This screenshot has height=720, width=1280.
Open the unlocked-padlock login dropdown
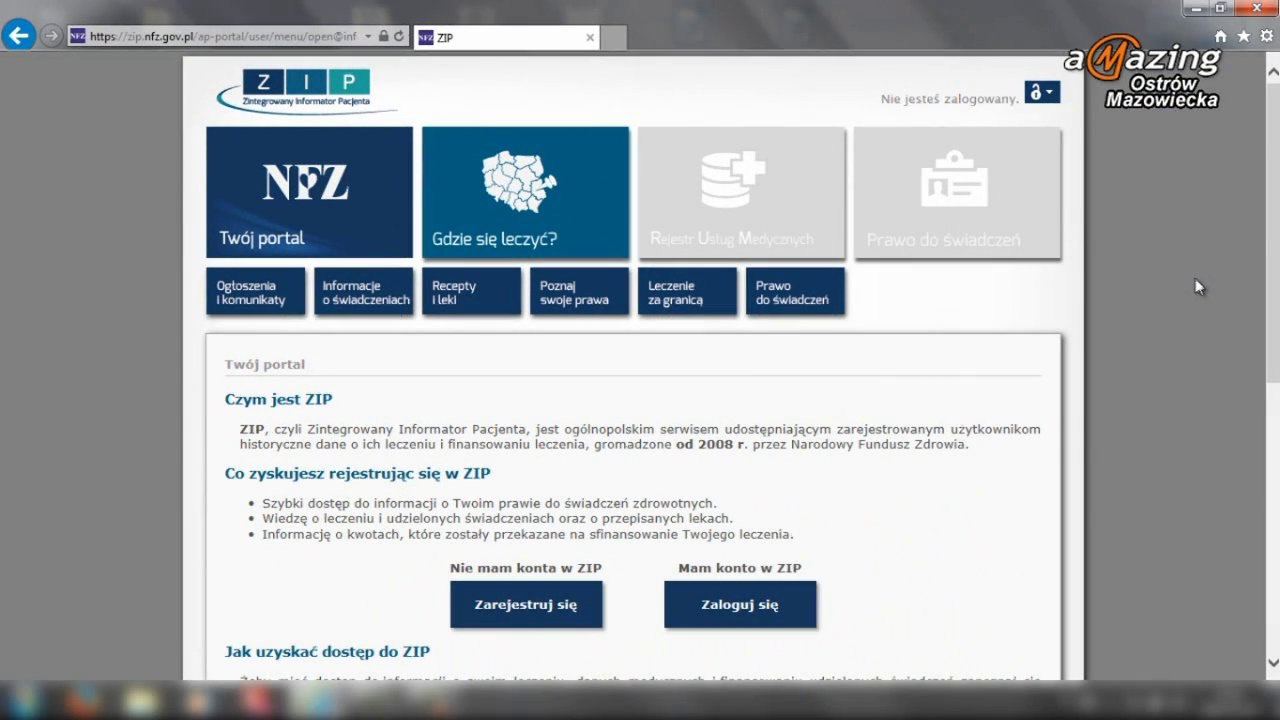coord(1042,92)
